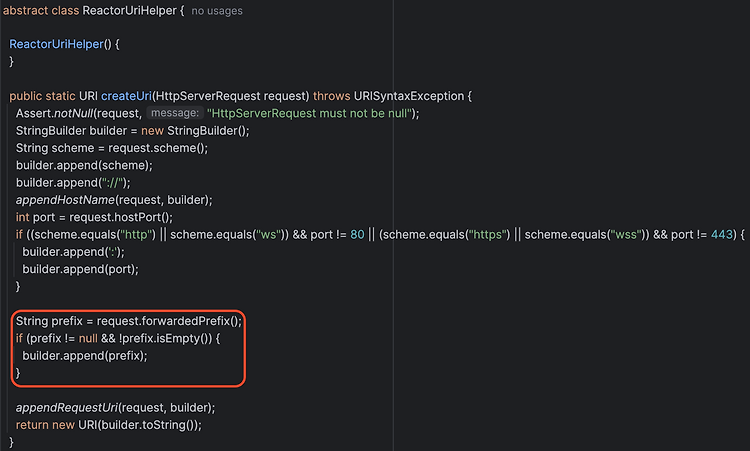
Task: Click the ReactorUriHelper constructor name
Action: tap(56, 44)
